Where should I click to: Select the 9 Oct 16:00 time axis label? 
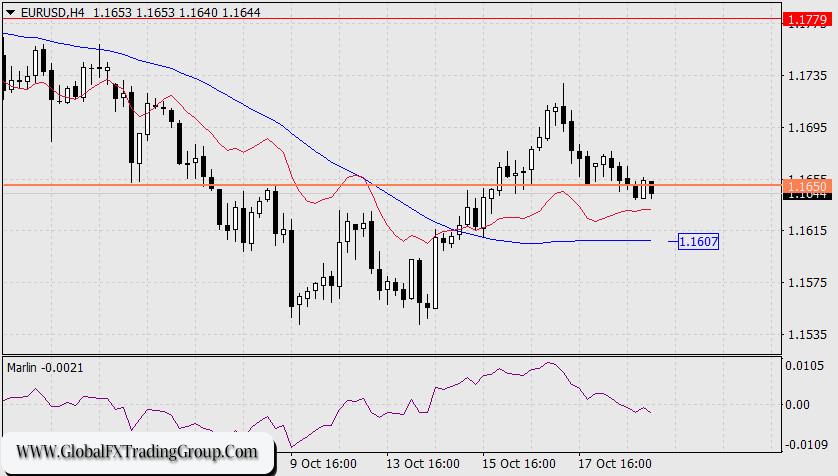pyautogui.click(x=324, y=464)
